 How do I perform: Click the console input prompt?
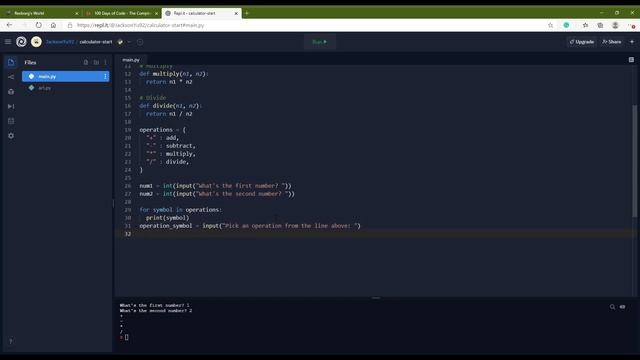point(127,337)
